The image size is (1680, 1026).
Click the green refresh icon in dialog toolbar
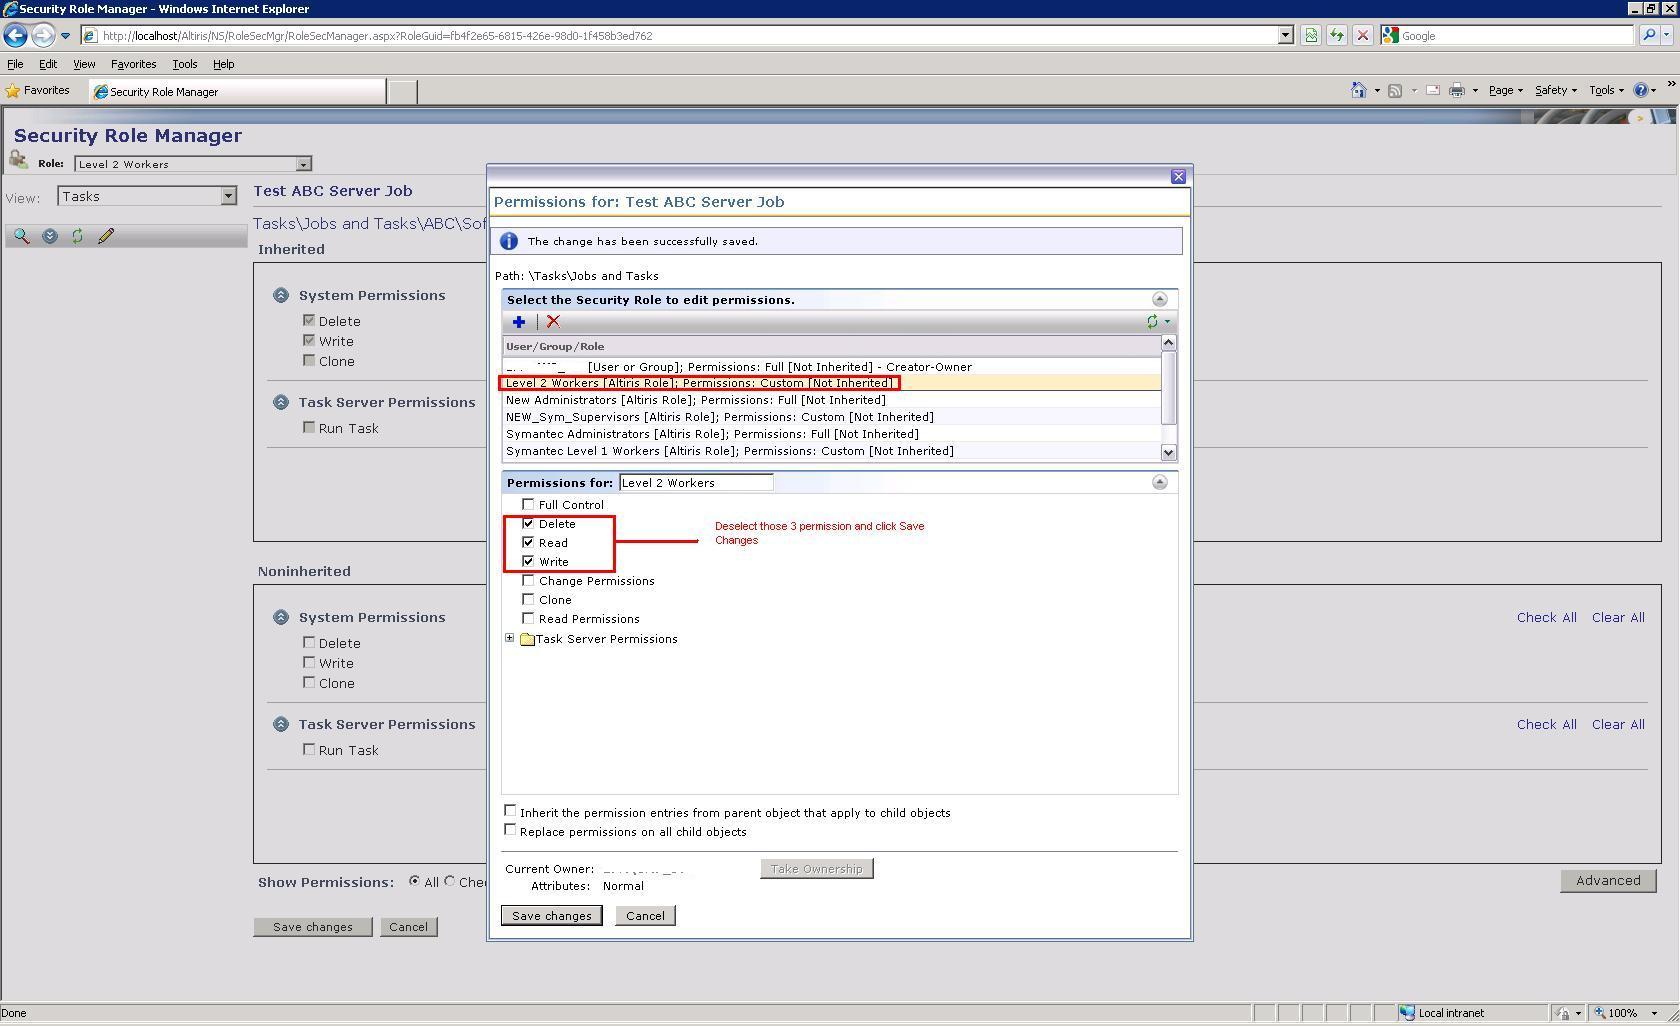[x=1152, y=322]
